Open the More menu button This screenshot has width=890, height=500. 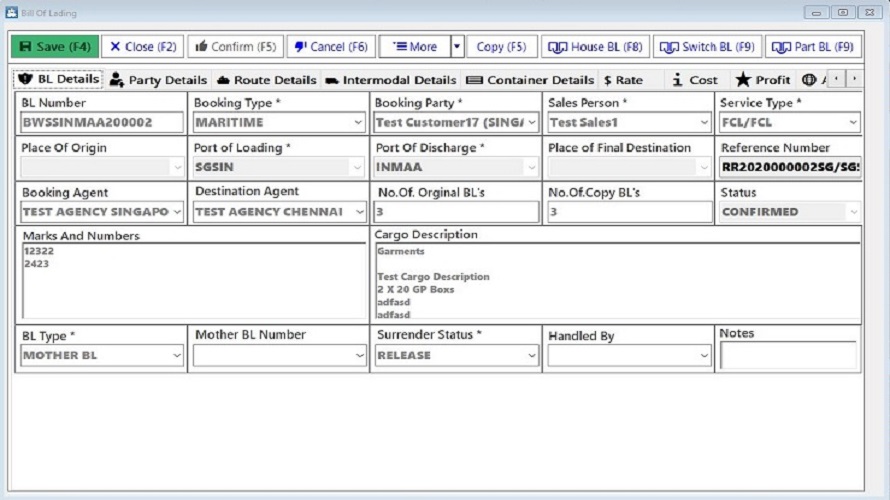[414, 47]
